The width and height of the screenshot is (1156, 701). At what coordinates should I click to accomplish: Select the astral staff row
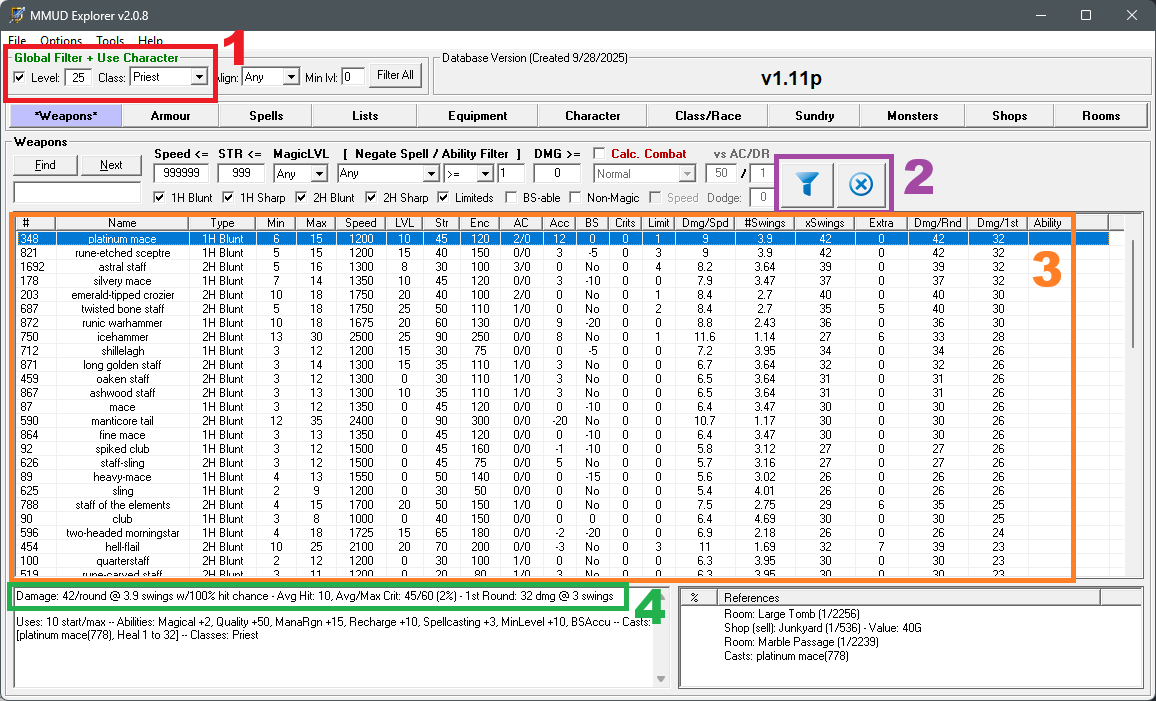122,267
